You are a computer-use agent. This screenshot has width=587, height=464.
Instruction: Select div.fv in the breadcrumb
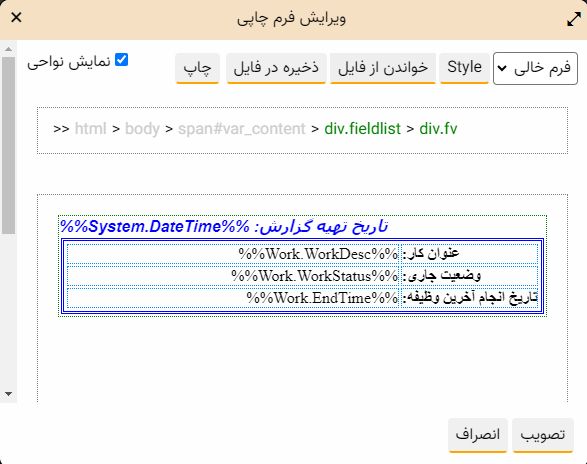click(438, 129)
